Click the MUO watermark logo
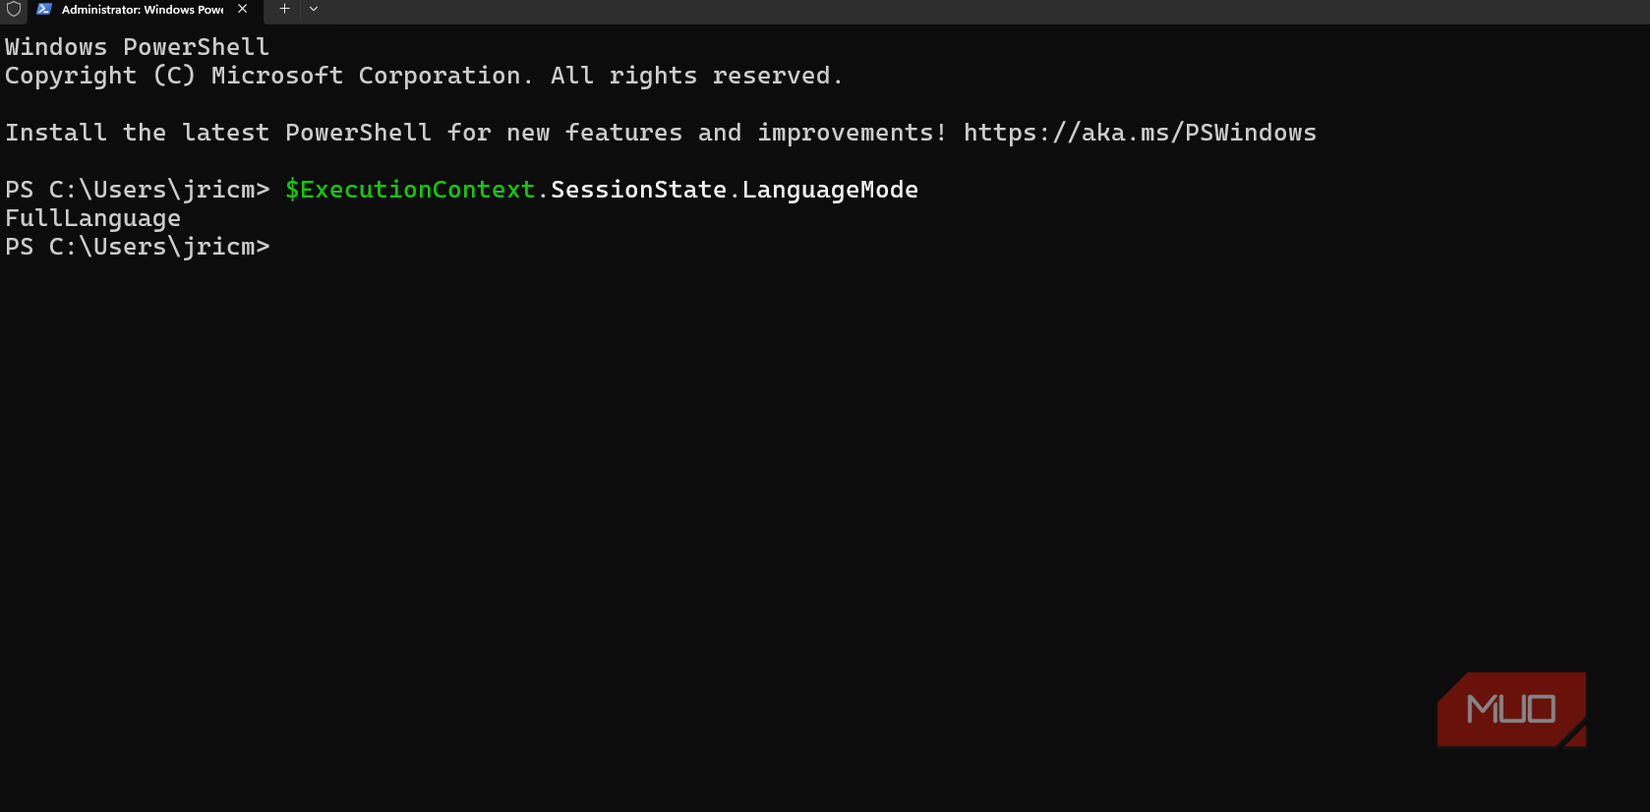Image resolution: width=1650 pixels, height=812 pixels. 1511,709
